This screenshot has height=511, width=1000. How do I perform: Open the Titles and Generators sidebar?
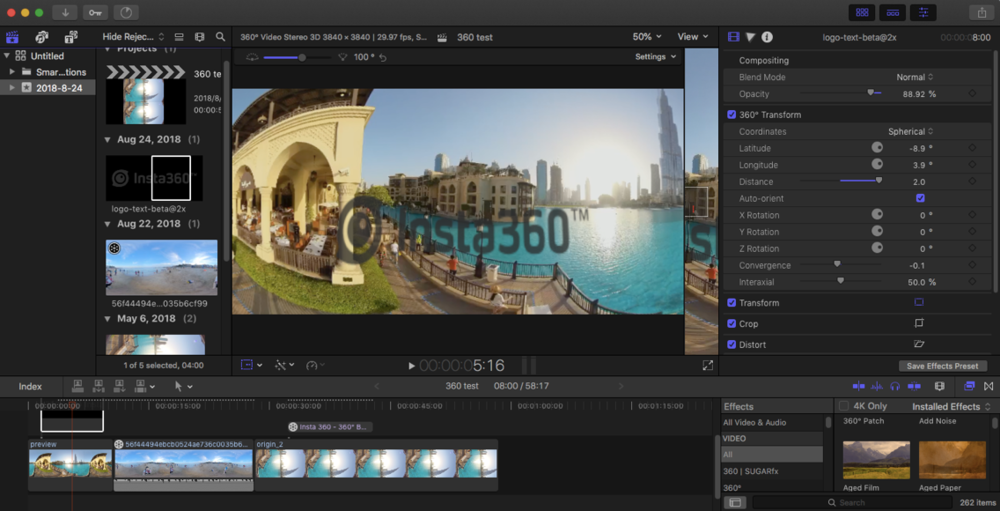coord(70,37)
